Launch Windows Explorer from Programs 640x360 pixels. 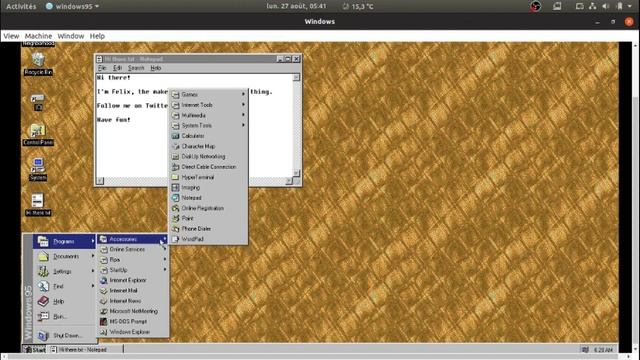pyautogui.click(x=133, y=332)
